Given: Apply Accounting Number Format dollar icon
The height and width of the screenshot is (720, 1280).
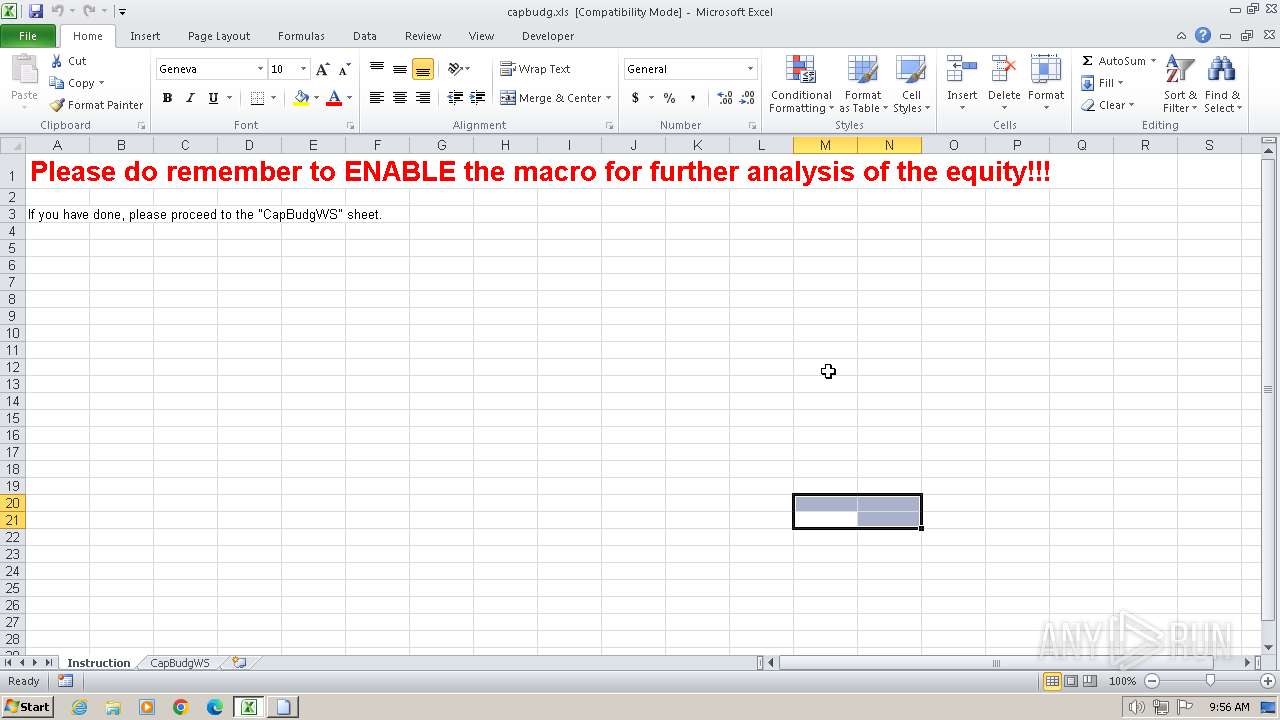Looking at the screenshot, I should tap(635, 98).
